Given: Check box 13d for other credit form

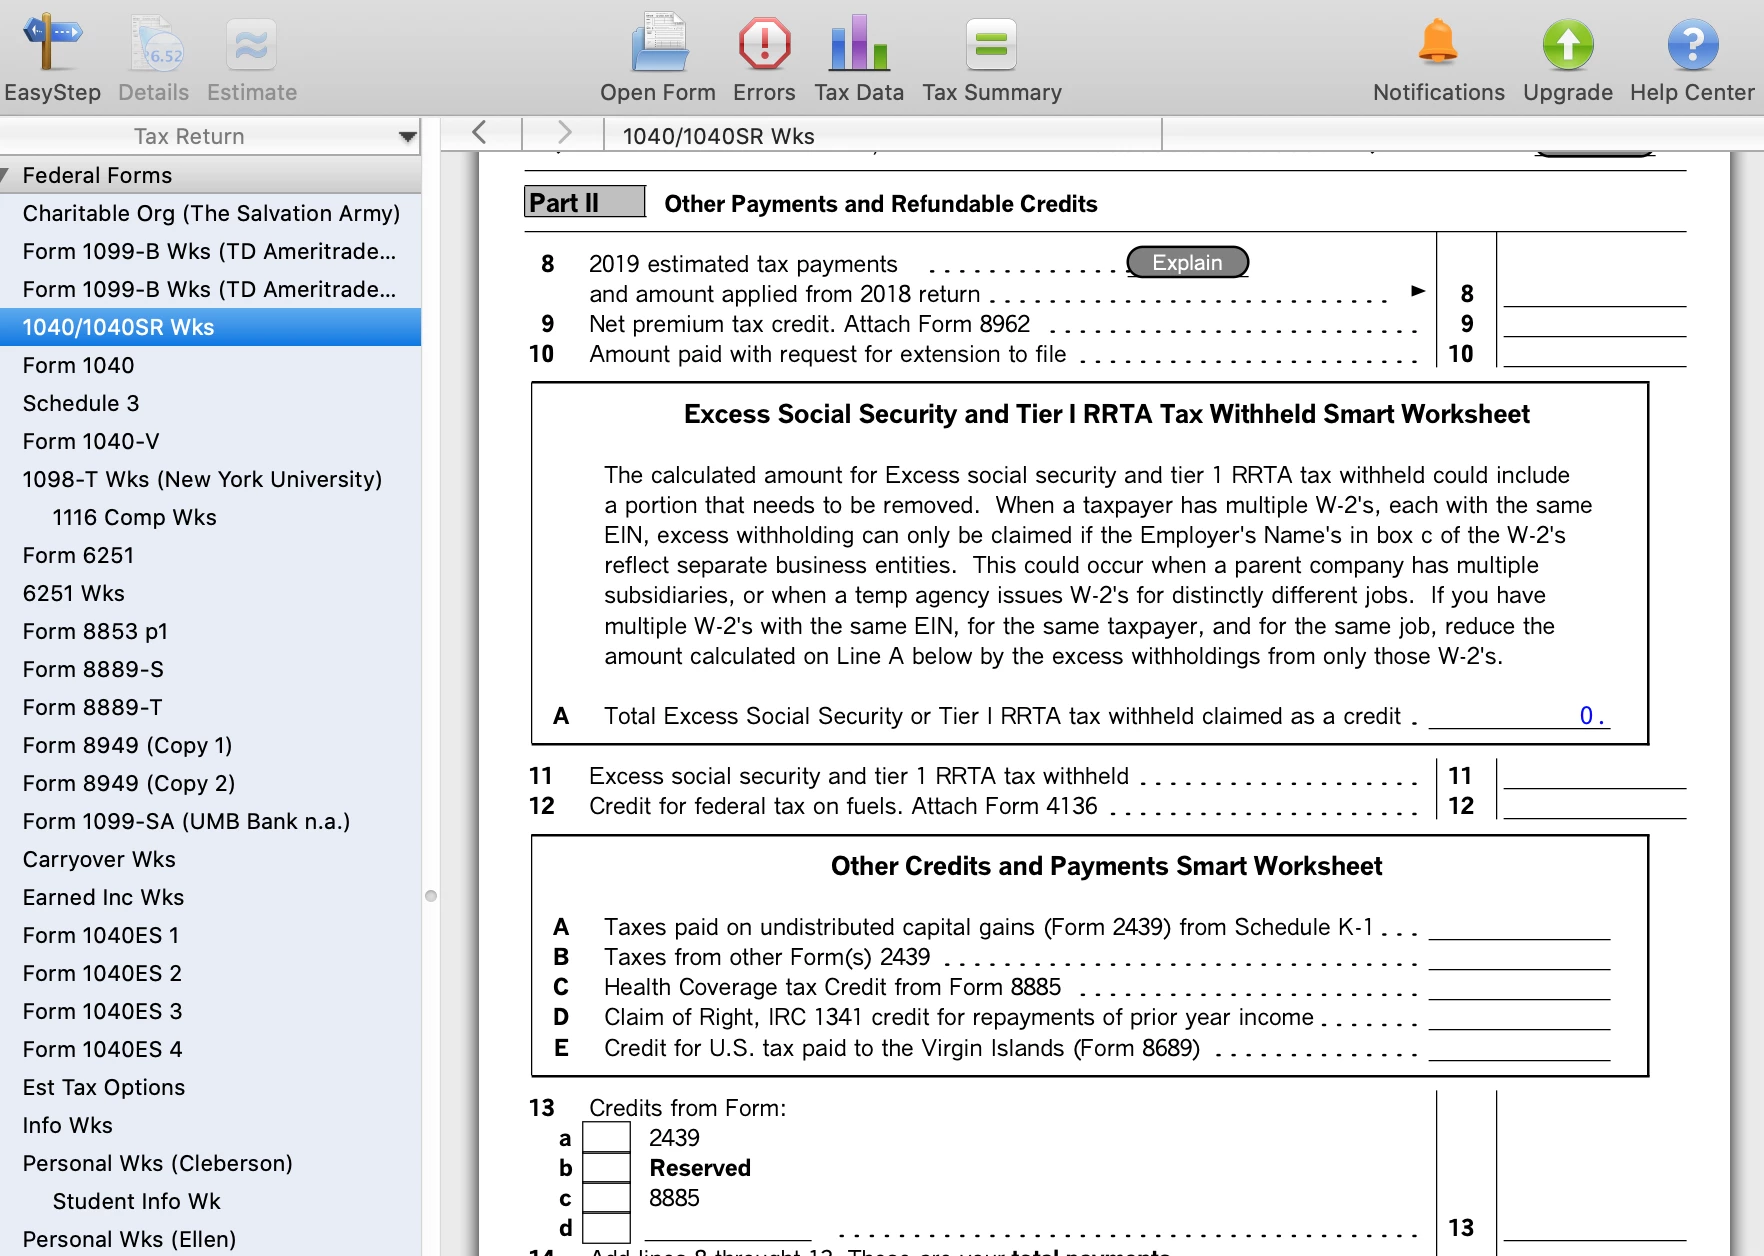Looking at the screenshot, I should tap(606, 1227).
